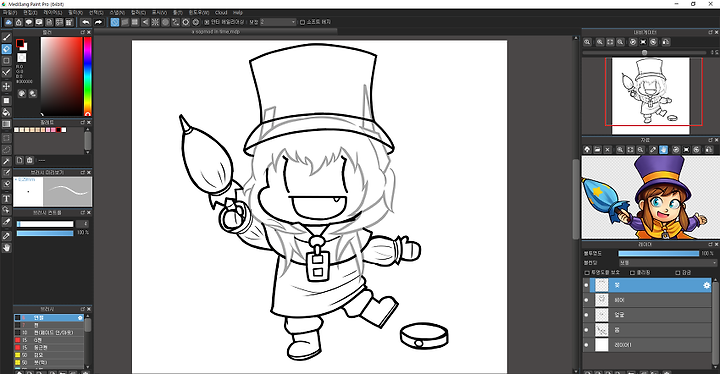Screen dimensions: 720x374
Task: Select the Eraser tool
Action: click(6, 49)
